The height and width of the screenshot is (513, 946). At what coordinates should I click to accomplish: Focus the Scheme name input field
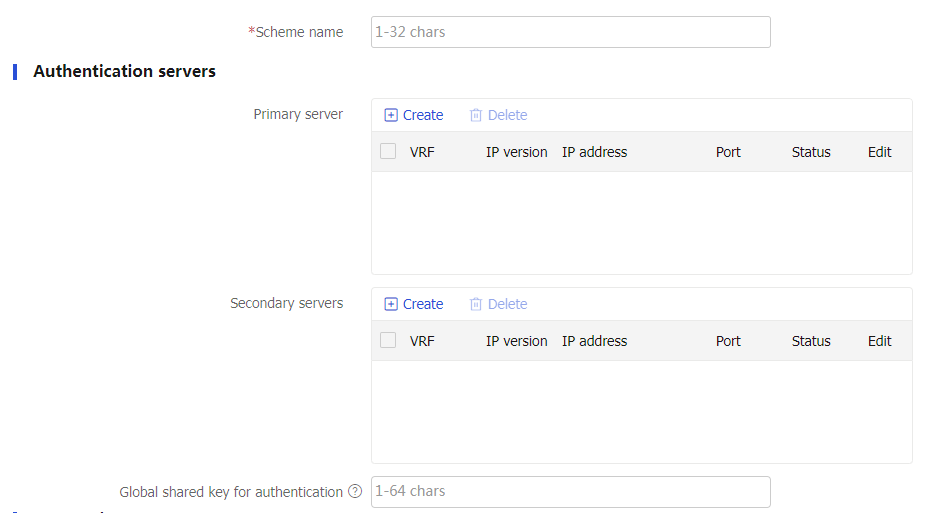(571, 32)
